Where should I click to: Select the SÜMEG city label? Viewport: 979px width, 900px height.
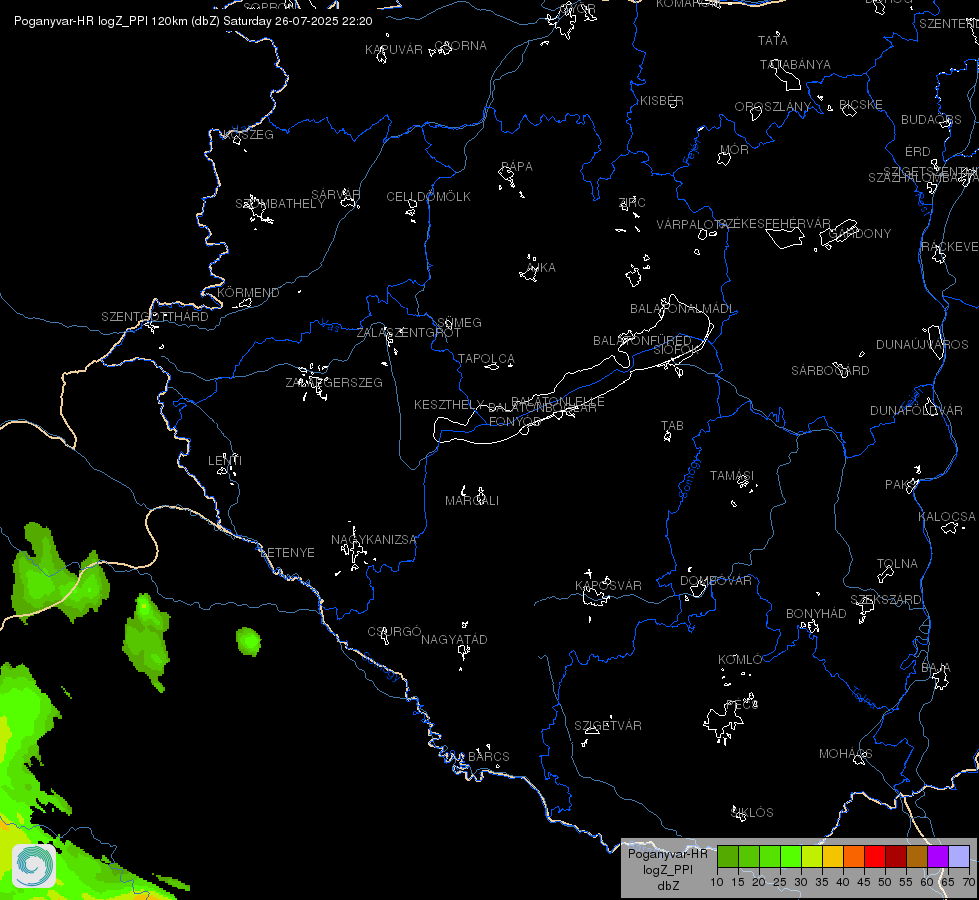pos(459,323)
